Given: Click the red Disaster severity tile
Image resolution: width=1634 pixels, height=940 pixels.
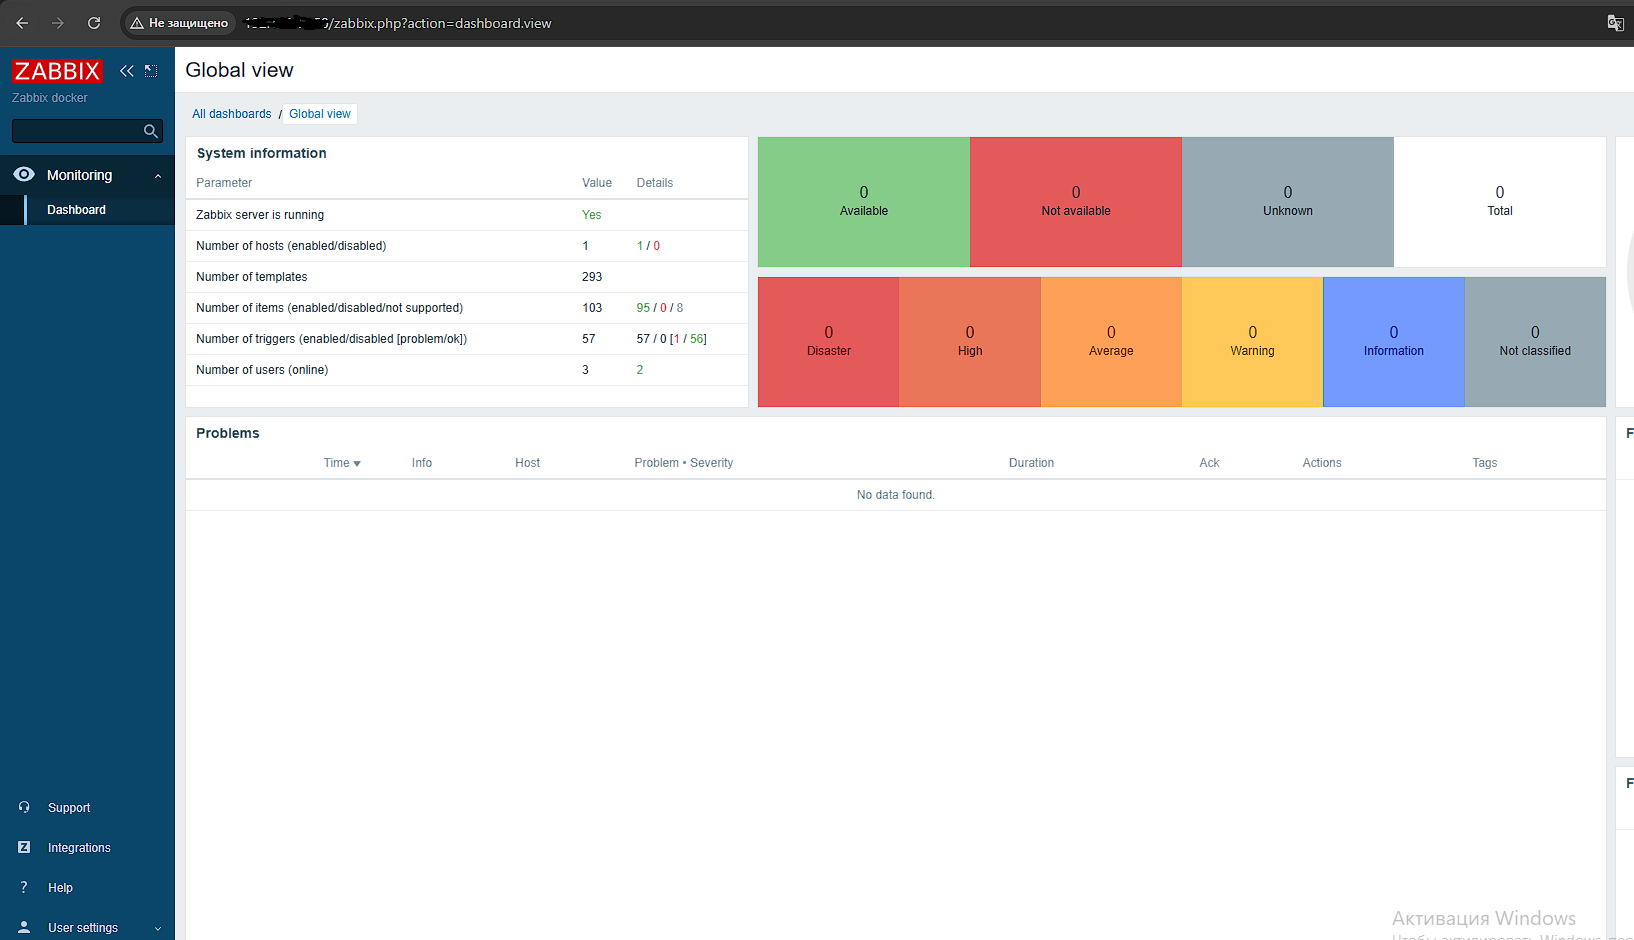Looking at the screenshot, I should (829, 342).
